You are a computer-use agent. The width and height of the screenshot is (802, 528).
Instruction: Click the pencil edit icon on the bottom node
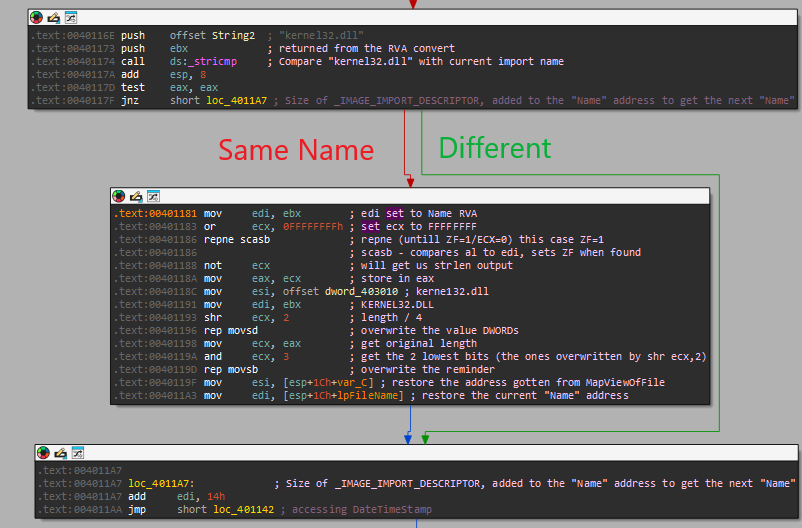(61, 452)
